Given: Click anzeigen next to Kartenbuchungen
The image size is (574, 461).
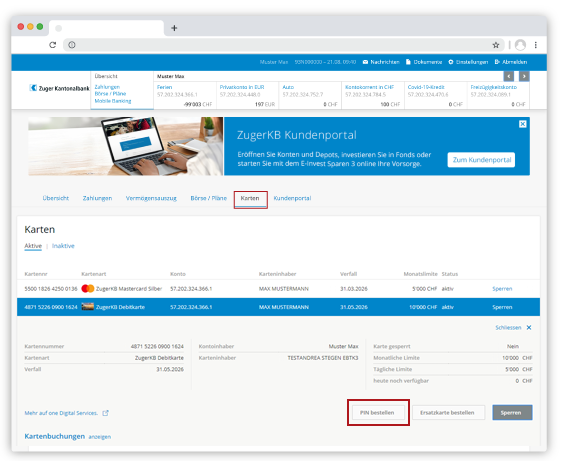Looking at the screenshot, I should (100, 437).
